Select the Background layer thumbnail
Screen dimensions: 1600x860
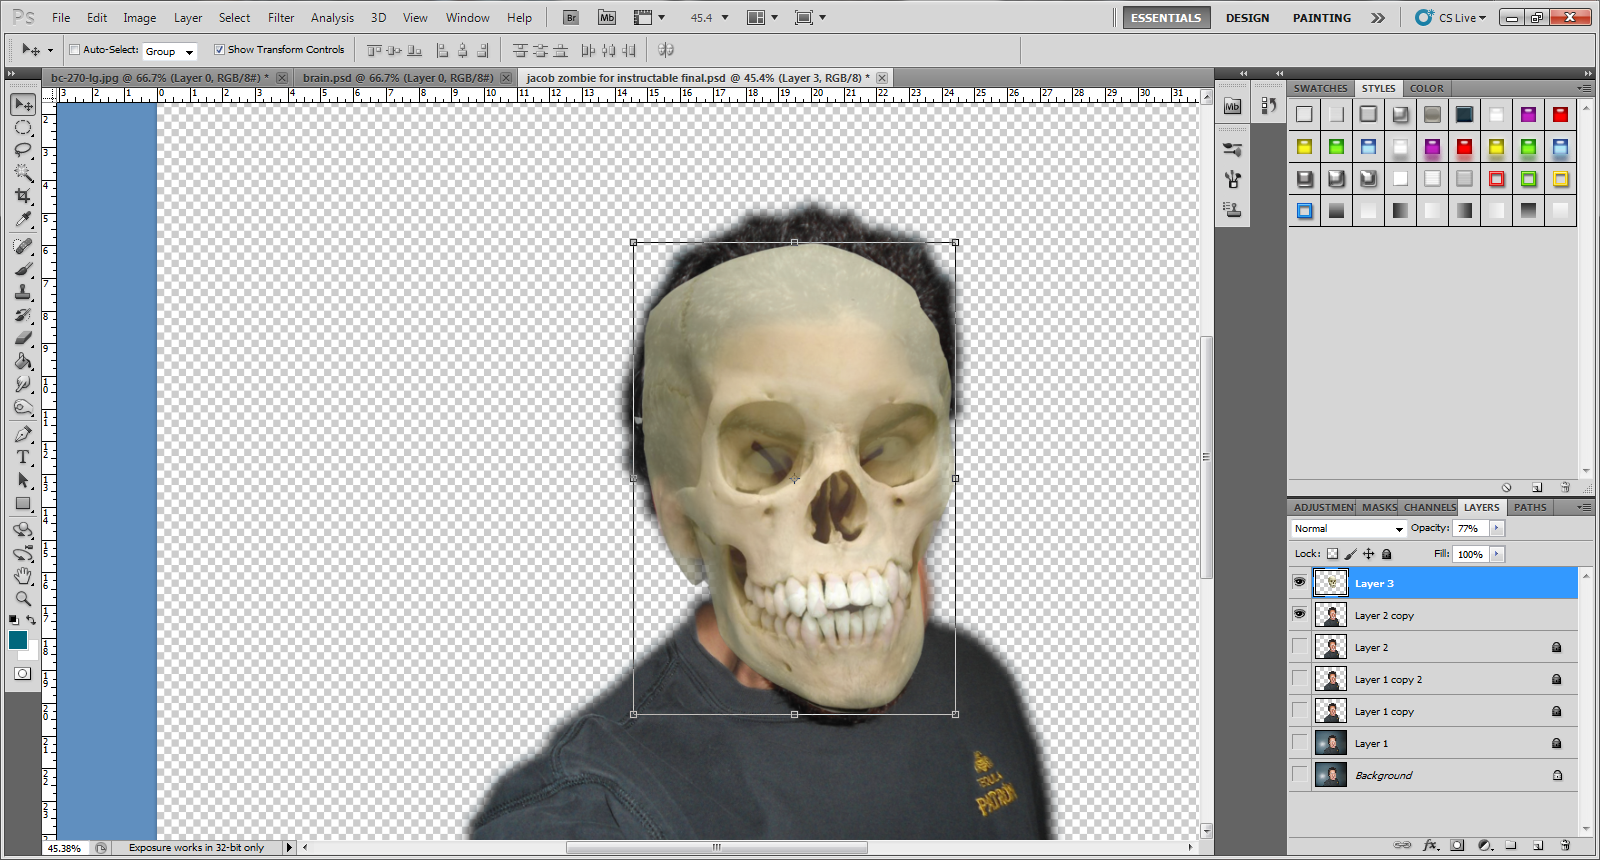pyautogui.click(x=1330, y=774)
